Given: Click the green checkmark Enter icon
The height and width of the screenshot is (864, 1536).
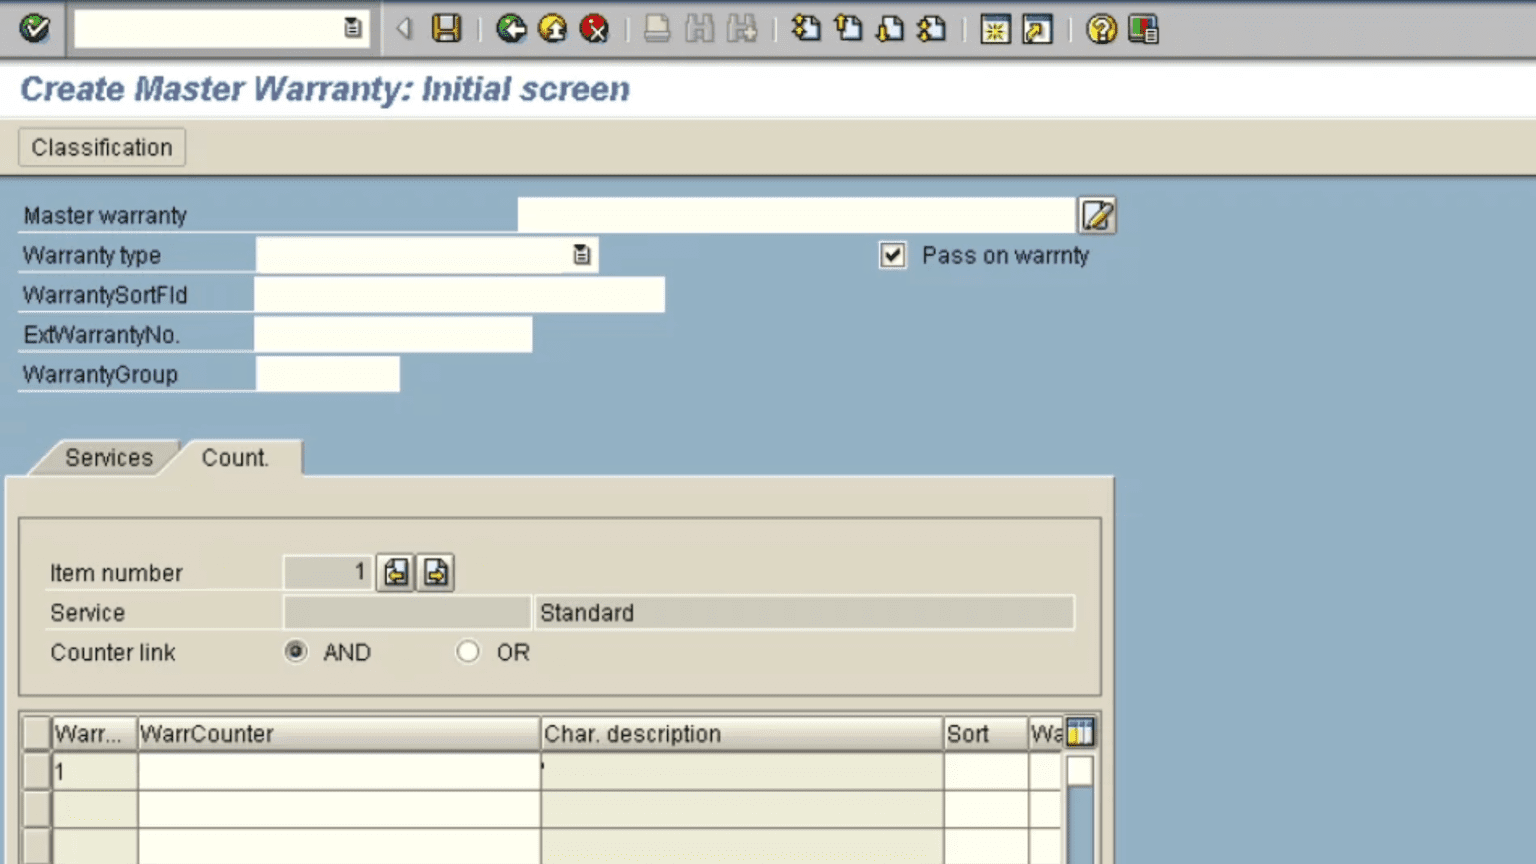Looking at the screenshot, I should tap(34, 28).
